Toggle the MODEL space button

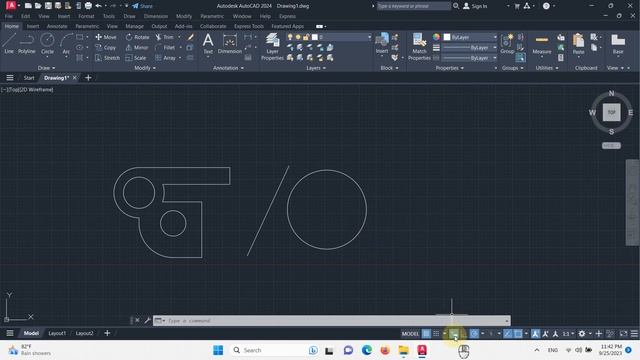410,333
